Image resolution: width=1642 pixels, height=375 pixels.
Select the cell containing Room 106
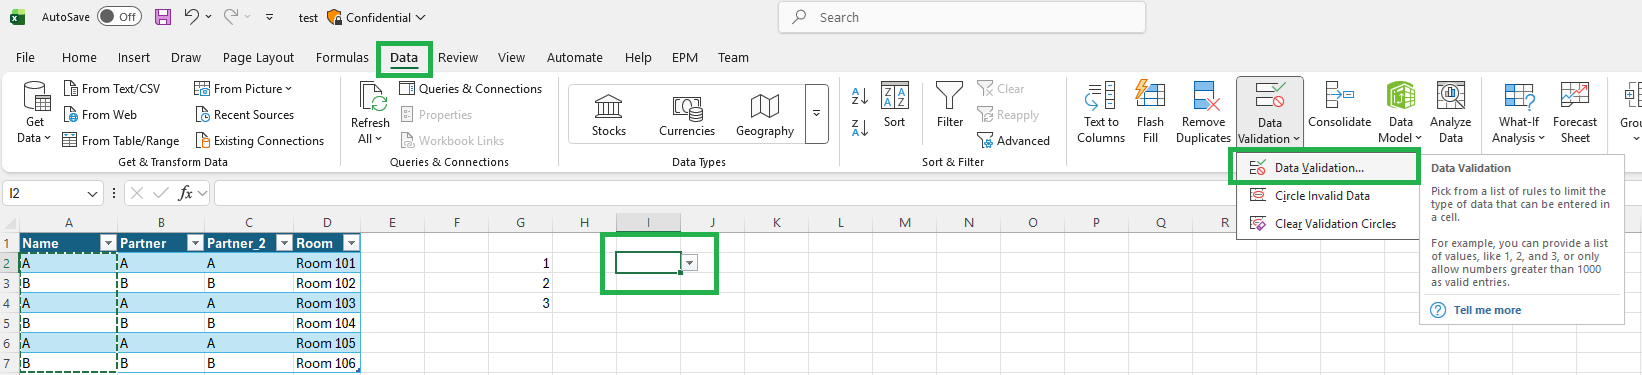click(326, 363)
